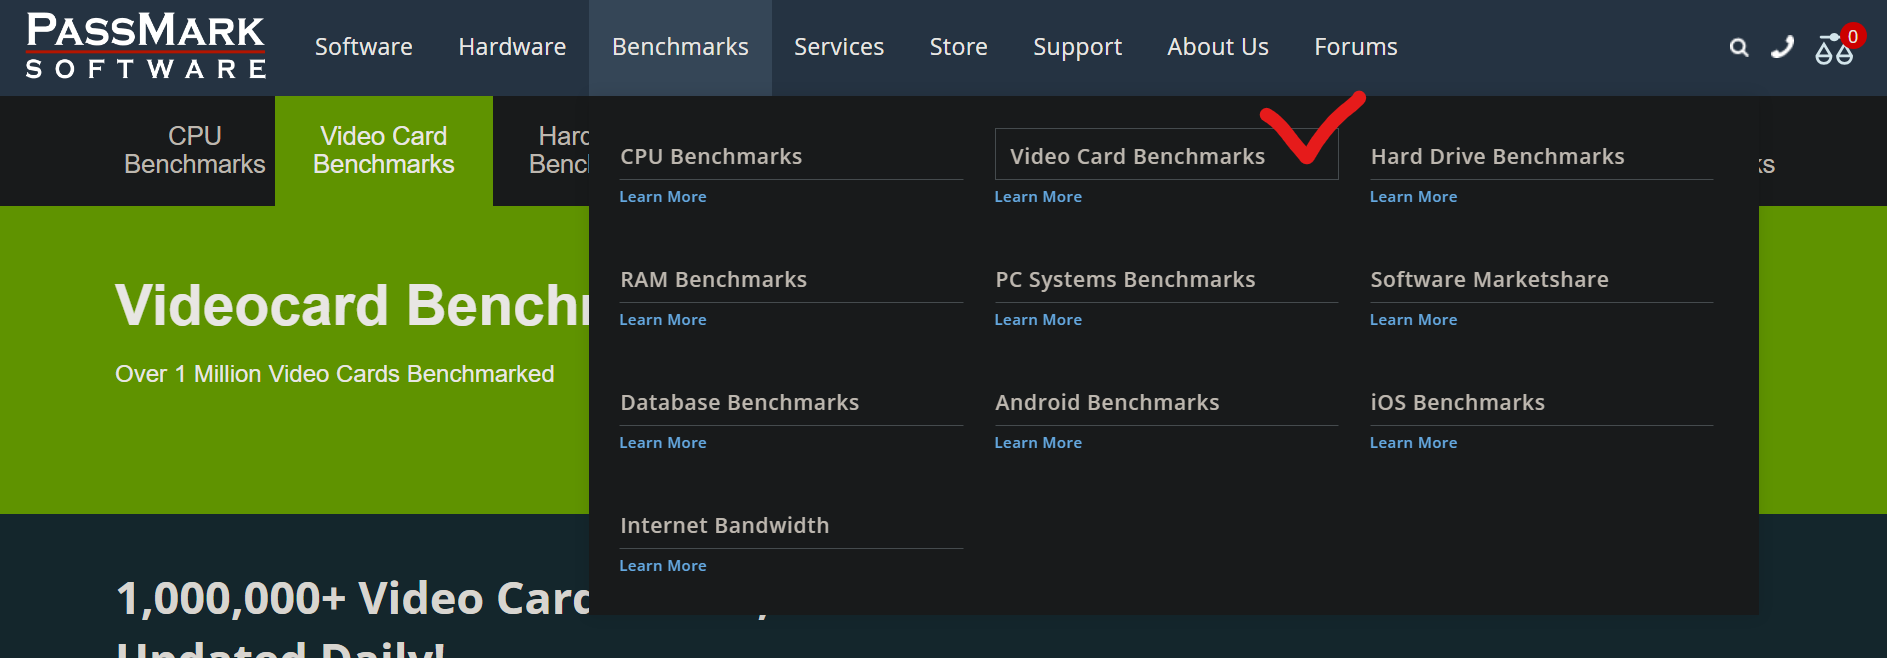Click Learn More under Video Card Benchmarks
This screenshot has height=658, width=1887.
1038,197
